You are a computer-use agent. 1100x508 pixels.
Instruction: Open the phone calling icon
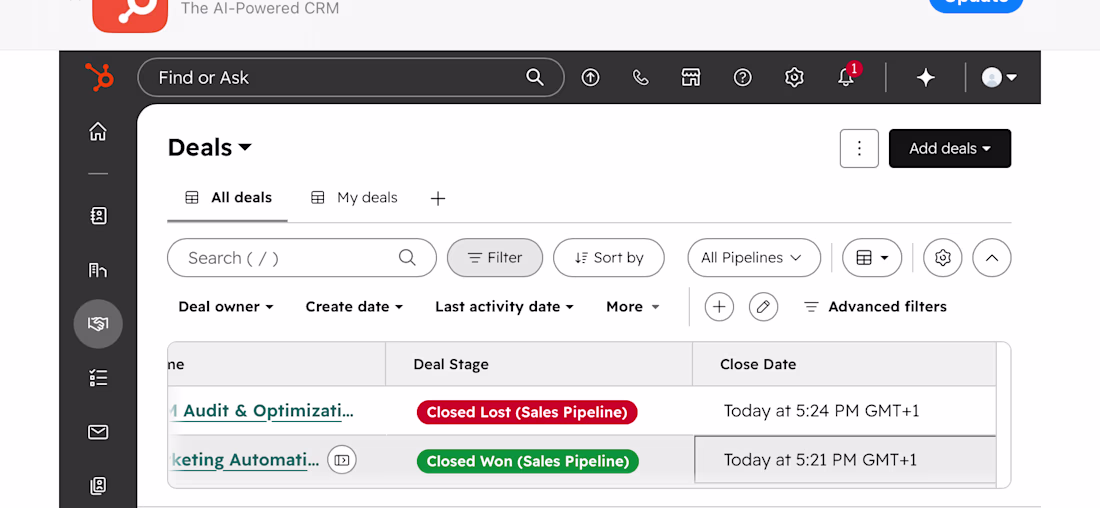click(640, 77)
